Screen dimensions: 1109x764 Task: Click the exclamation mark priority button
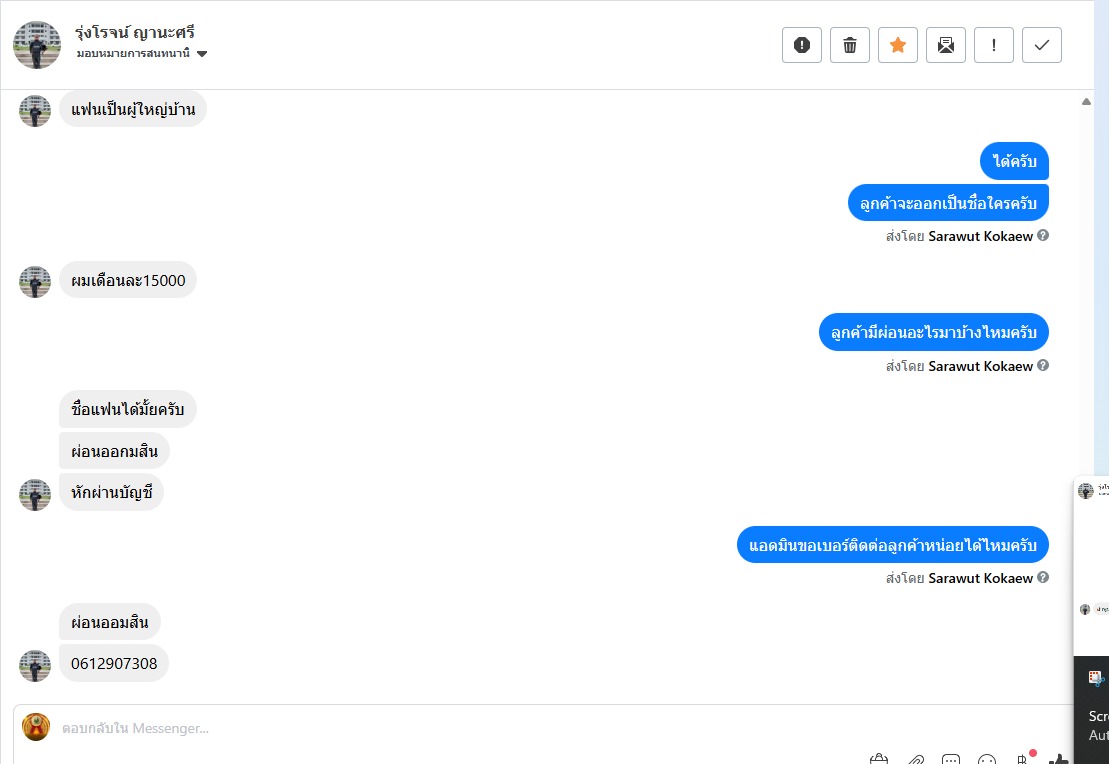(x=994, y=45)
